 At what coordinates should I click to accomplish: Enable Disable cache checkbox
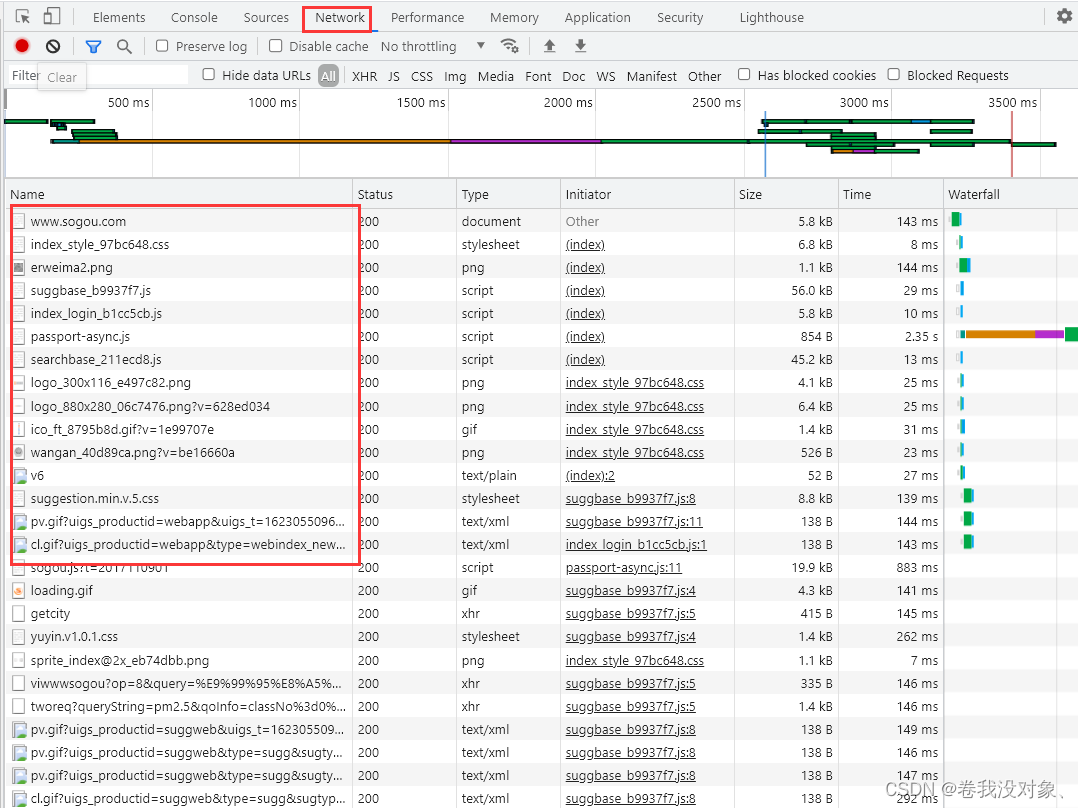(x=276, y=46)
